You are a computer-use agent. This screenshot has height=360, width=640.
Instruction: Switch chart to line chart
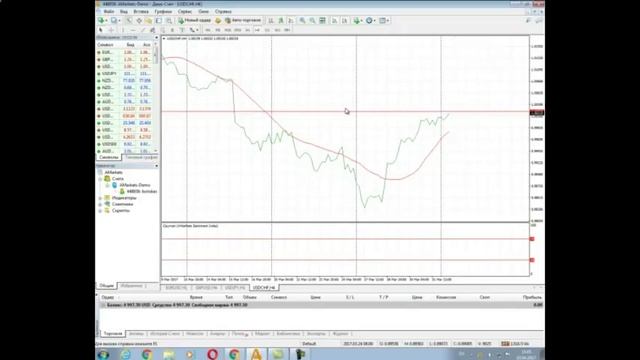[x=291, y=20]
